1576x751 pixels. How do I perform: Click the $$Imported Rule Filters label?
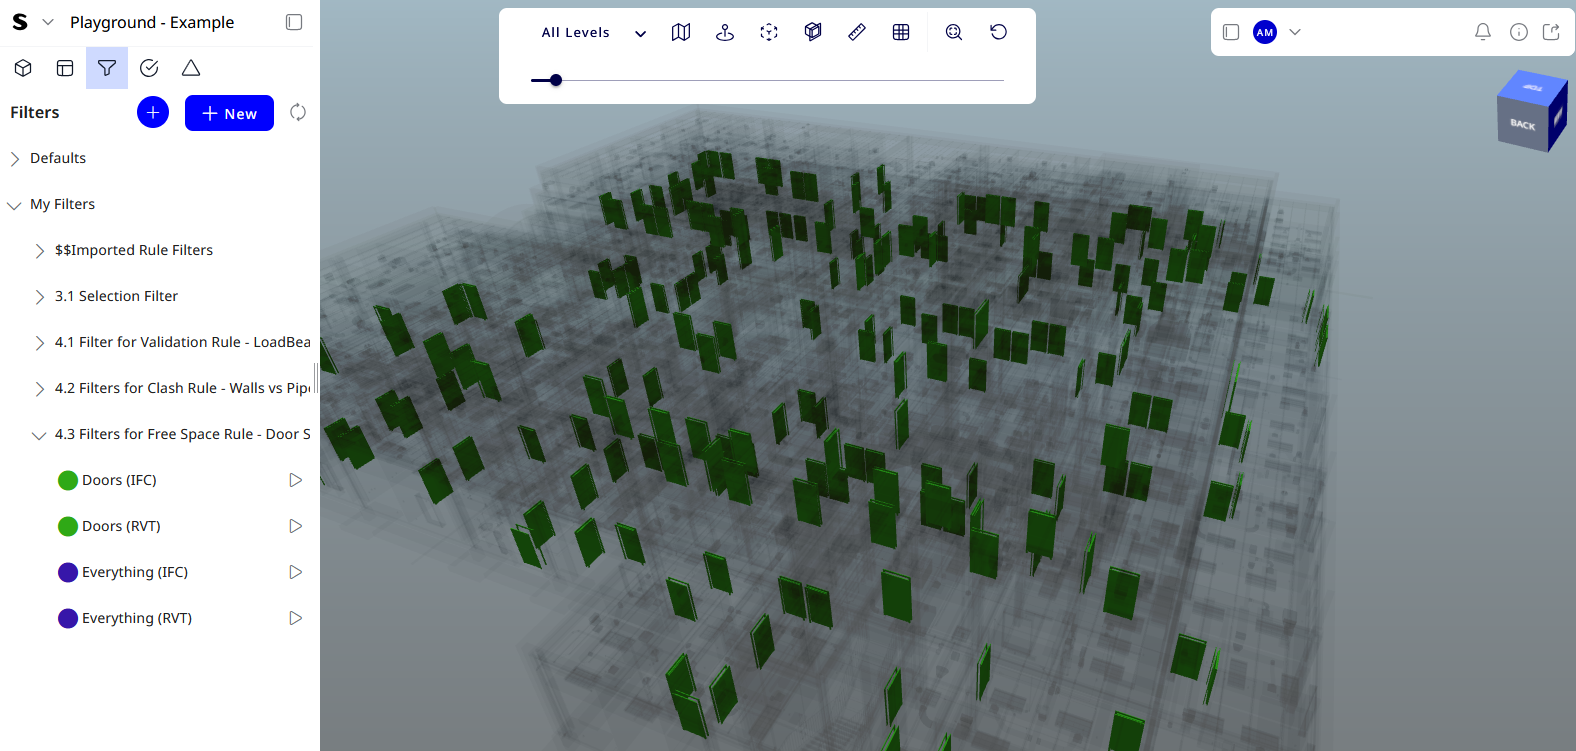(134, 250)
